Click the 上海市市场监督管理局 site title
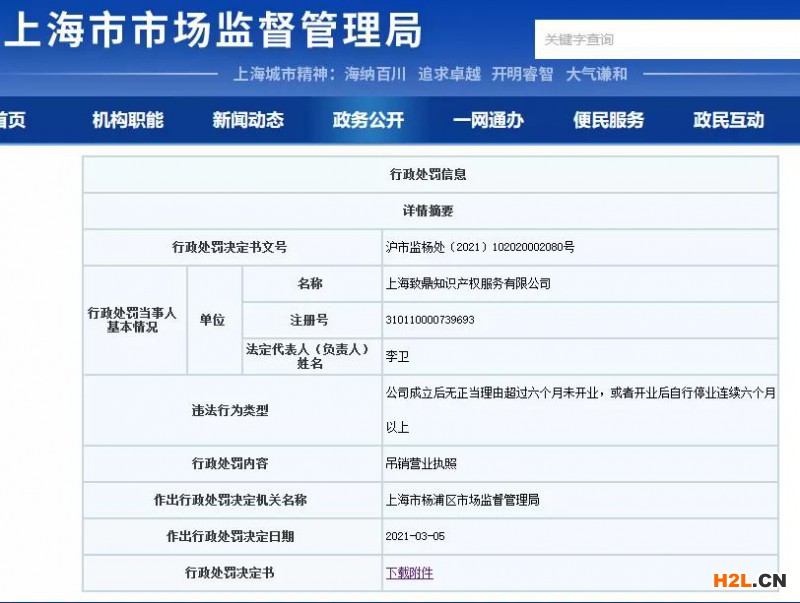 click(213, 30)
